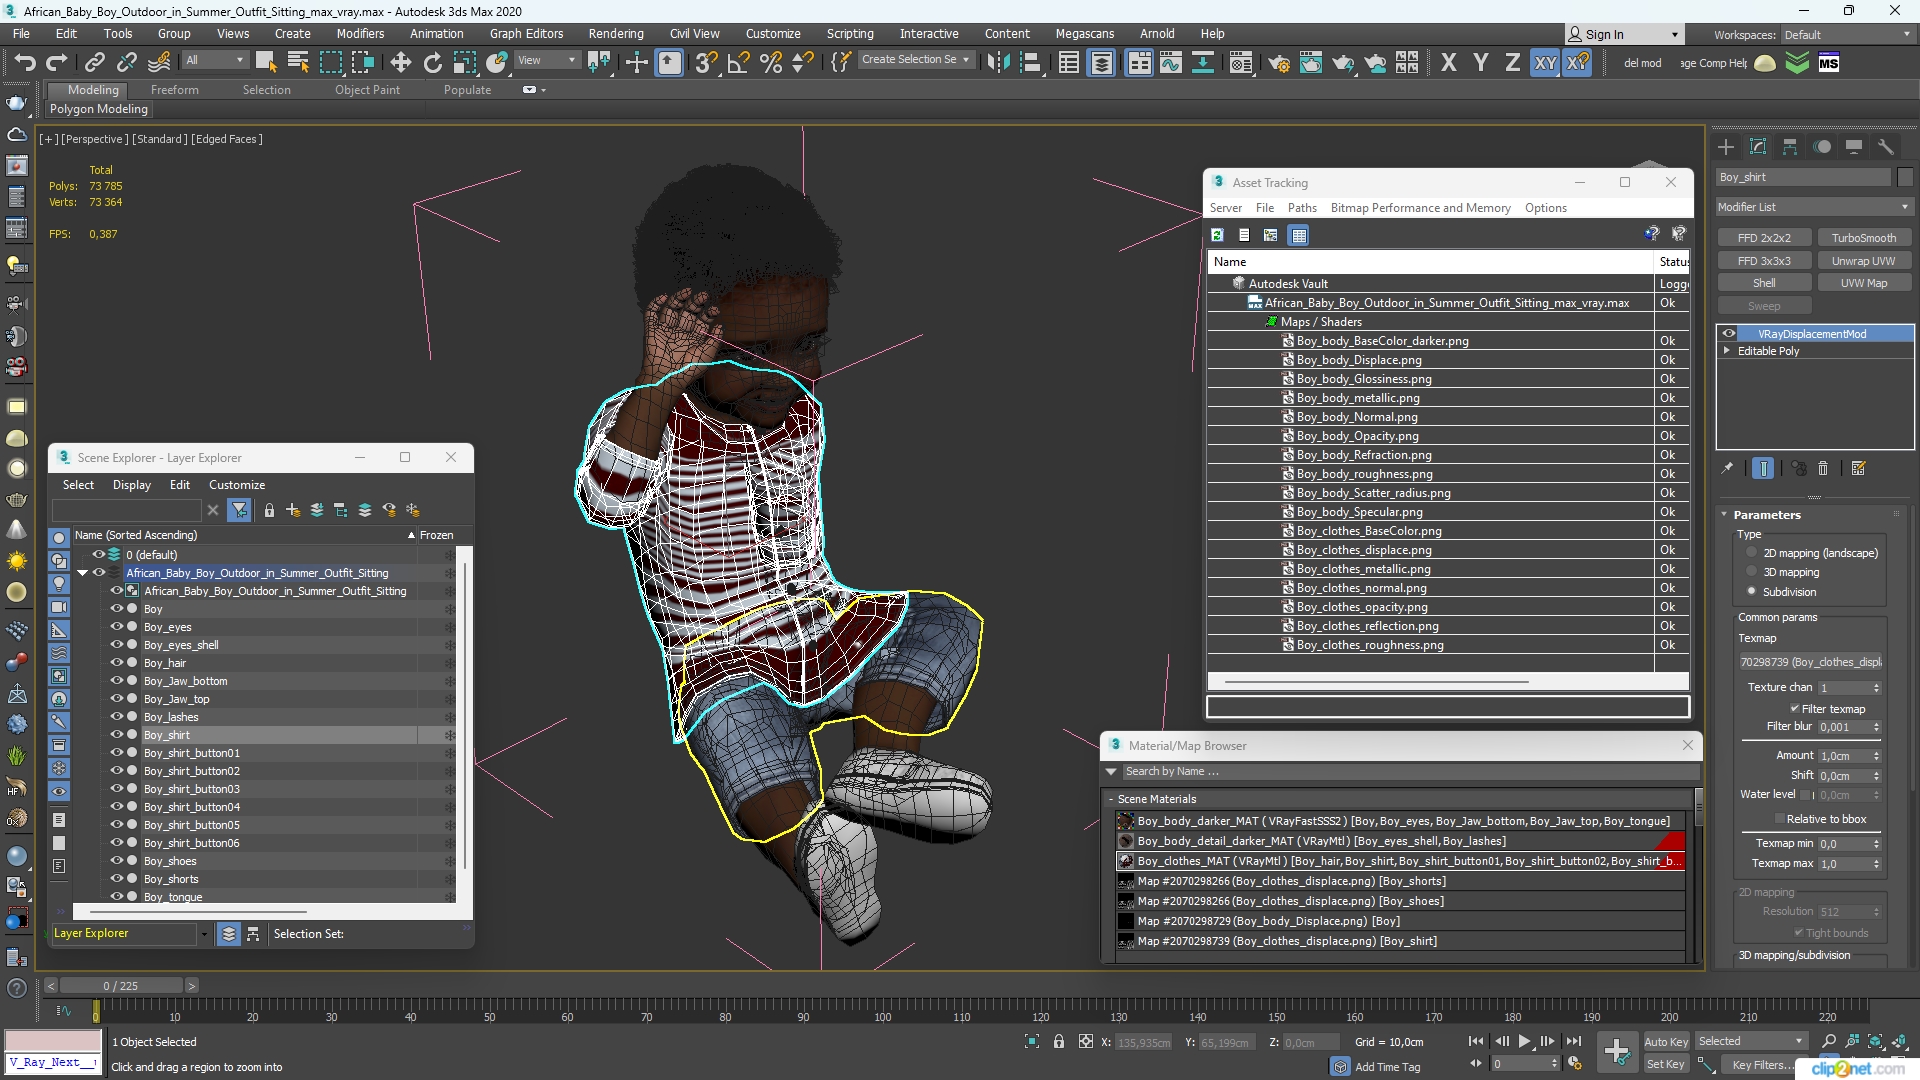
Task: Toggle the Percent Snap icon
Action: click(770, 62)
